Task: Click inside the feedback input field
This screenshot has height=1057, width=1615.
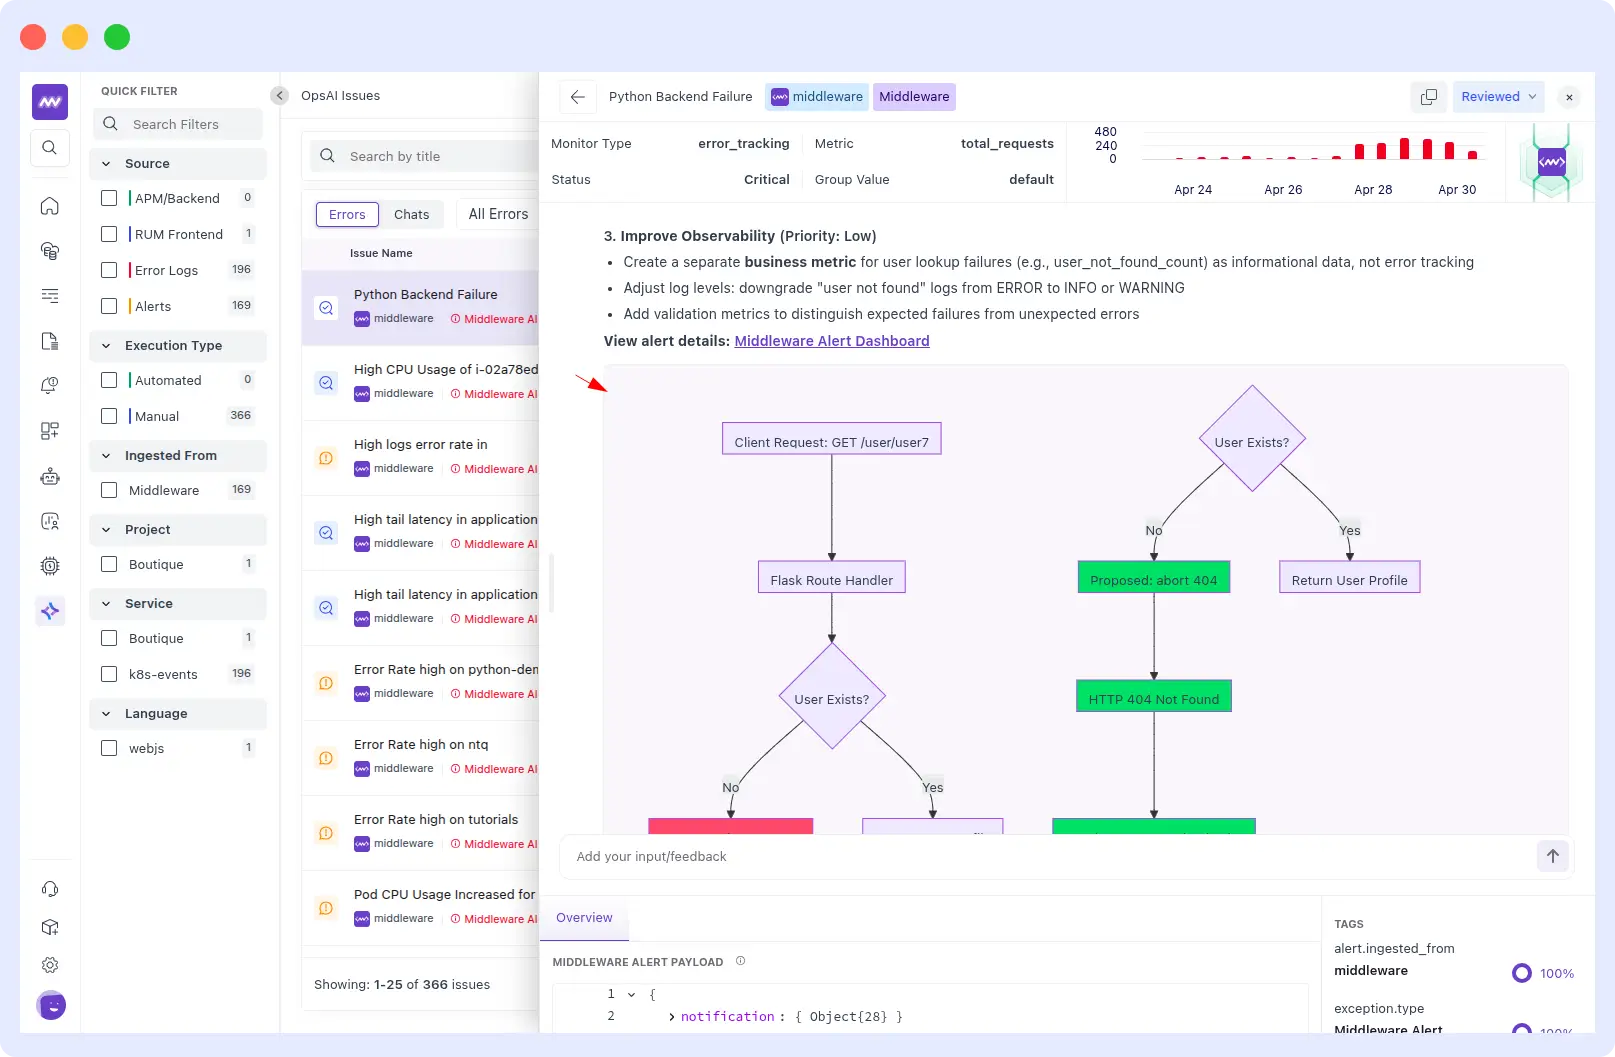Action: (x=900, y=856)
